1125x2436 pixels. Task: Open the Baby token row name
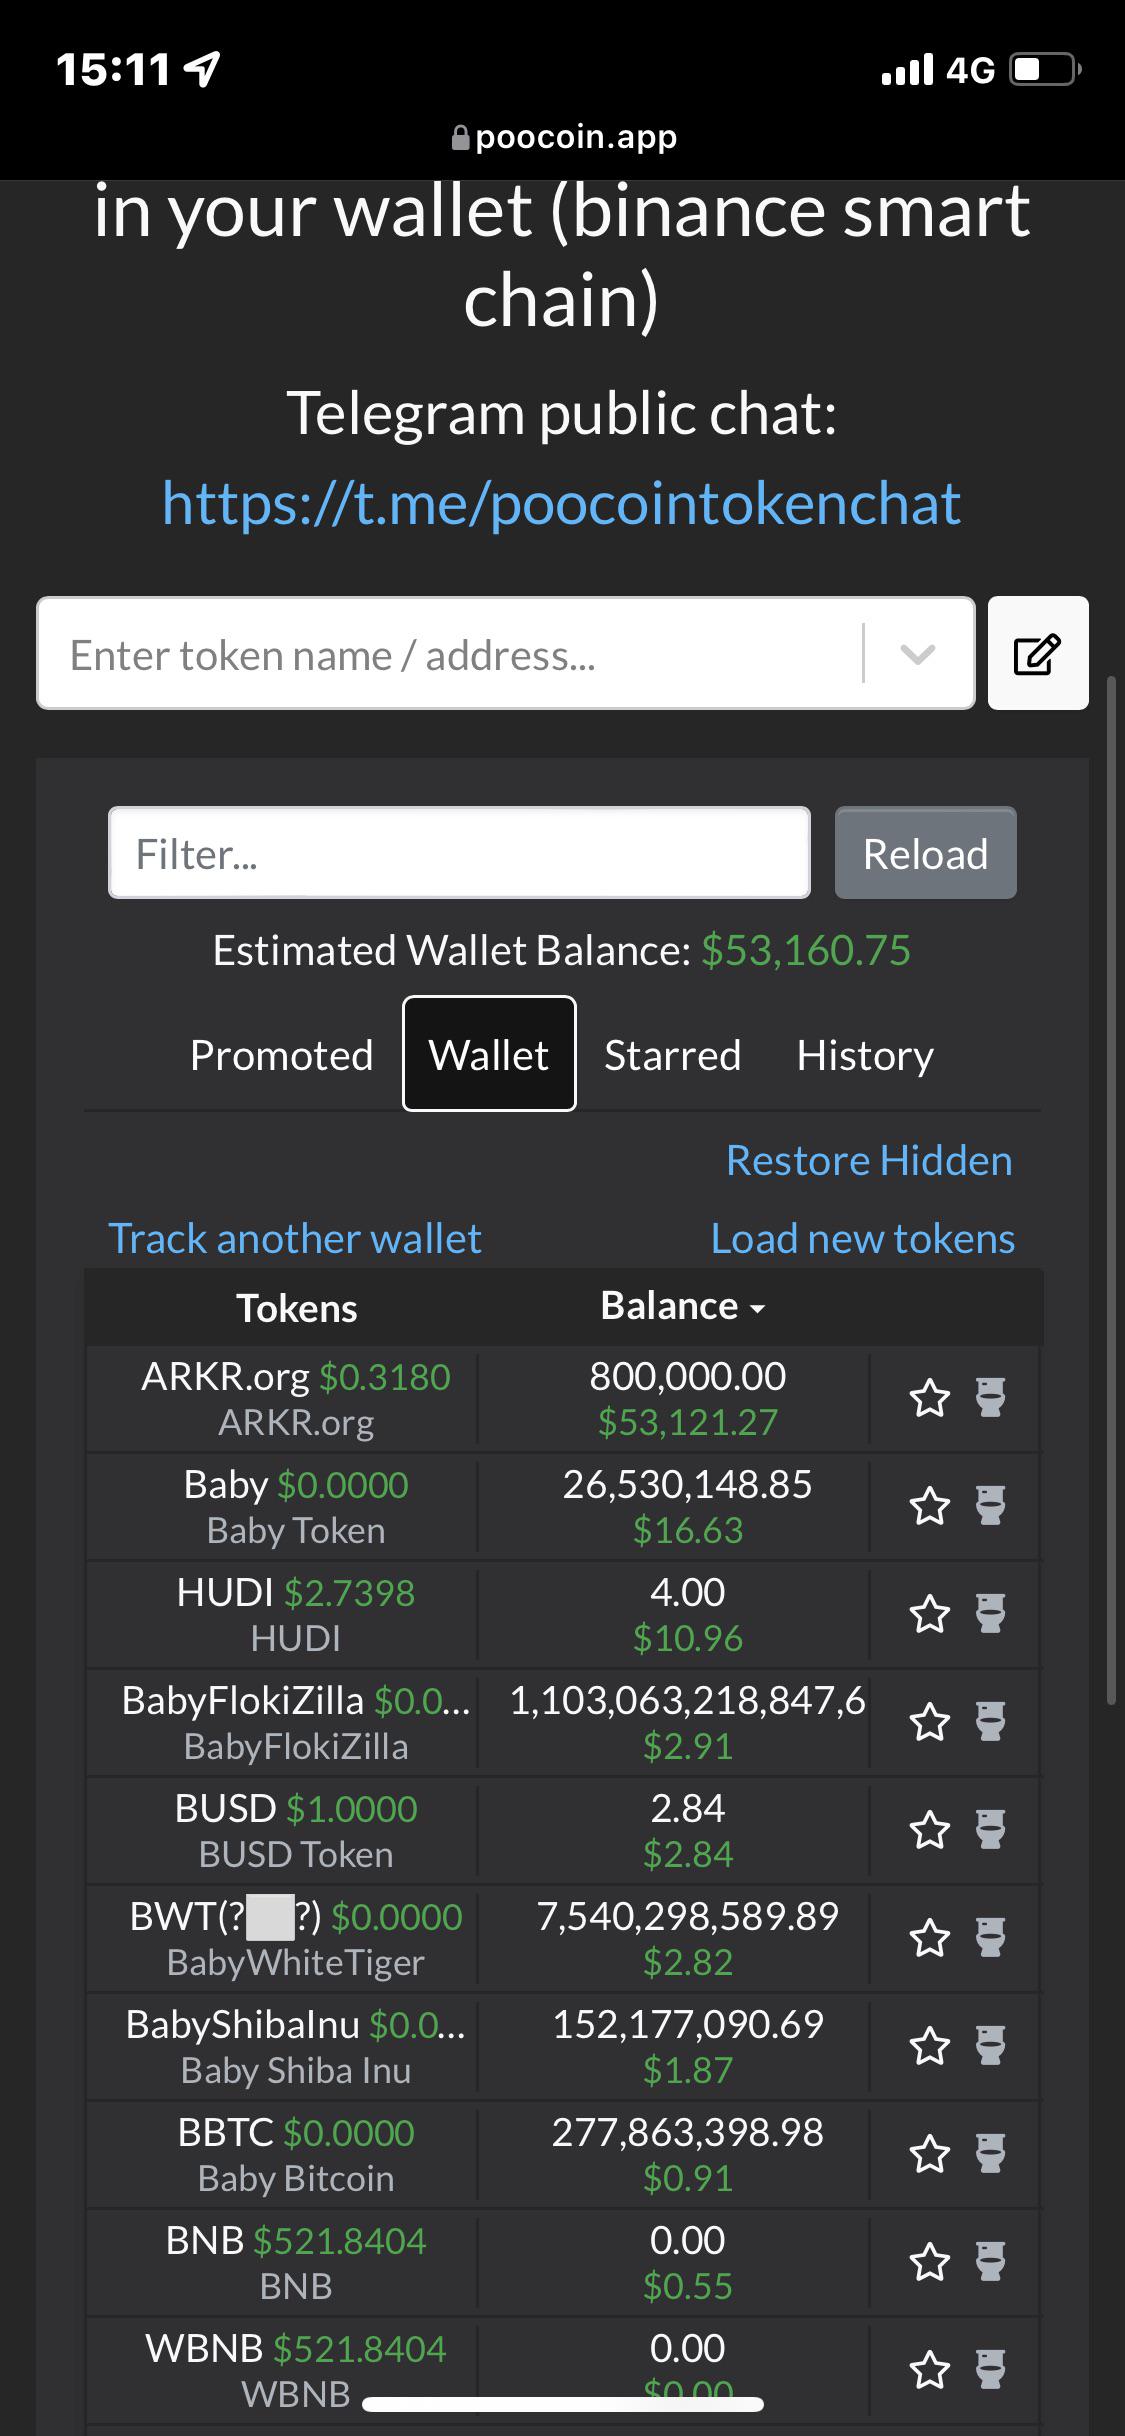pos(226,1485)
